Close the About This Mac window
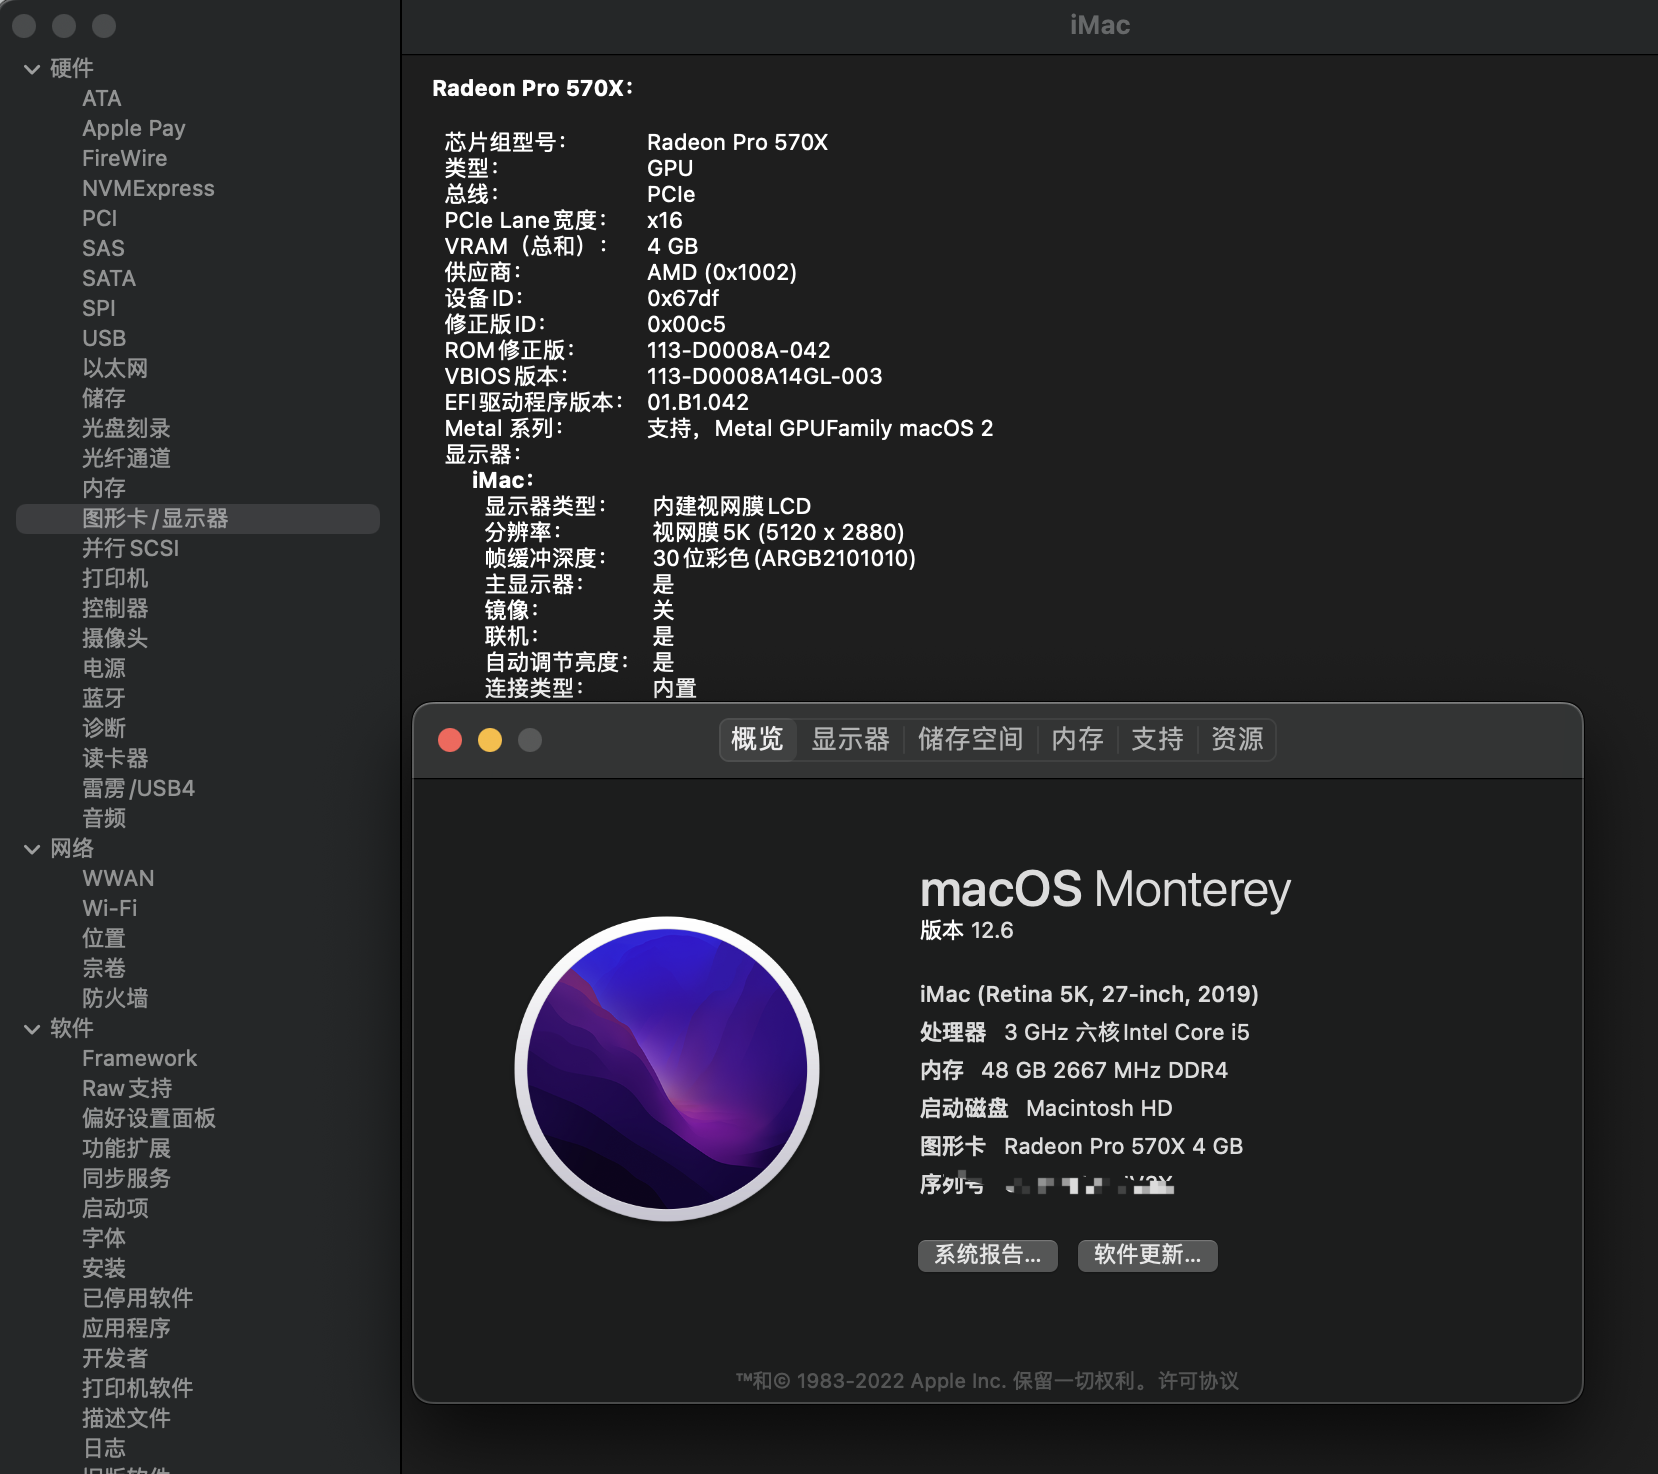1658x1474 pixels. coord(450,740)
